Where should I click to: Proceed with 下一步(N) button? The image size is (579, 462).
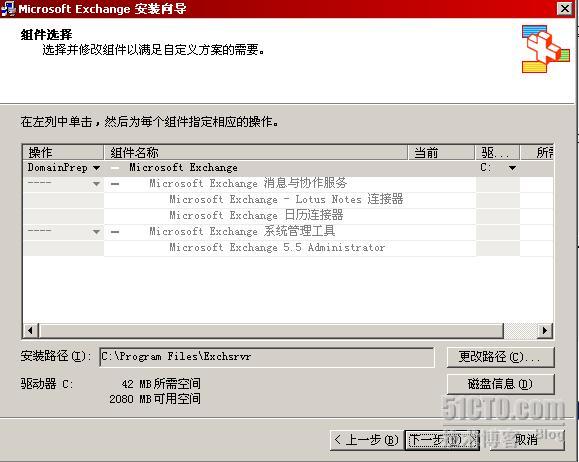point(442,440)
